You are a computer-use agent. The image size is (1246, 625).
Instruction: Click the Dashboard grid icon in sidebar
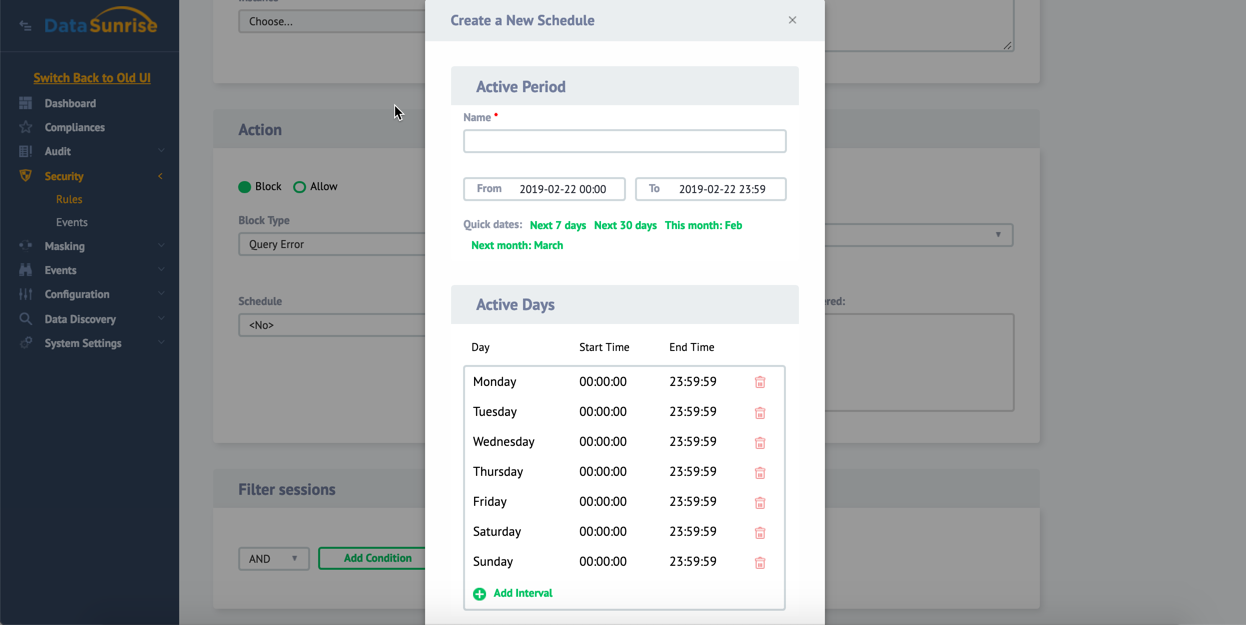[26, 103]
